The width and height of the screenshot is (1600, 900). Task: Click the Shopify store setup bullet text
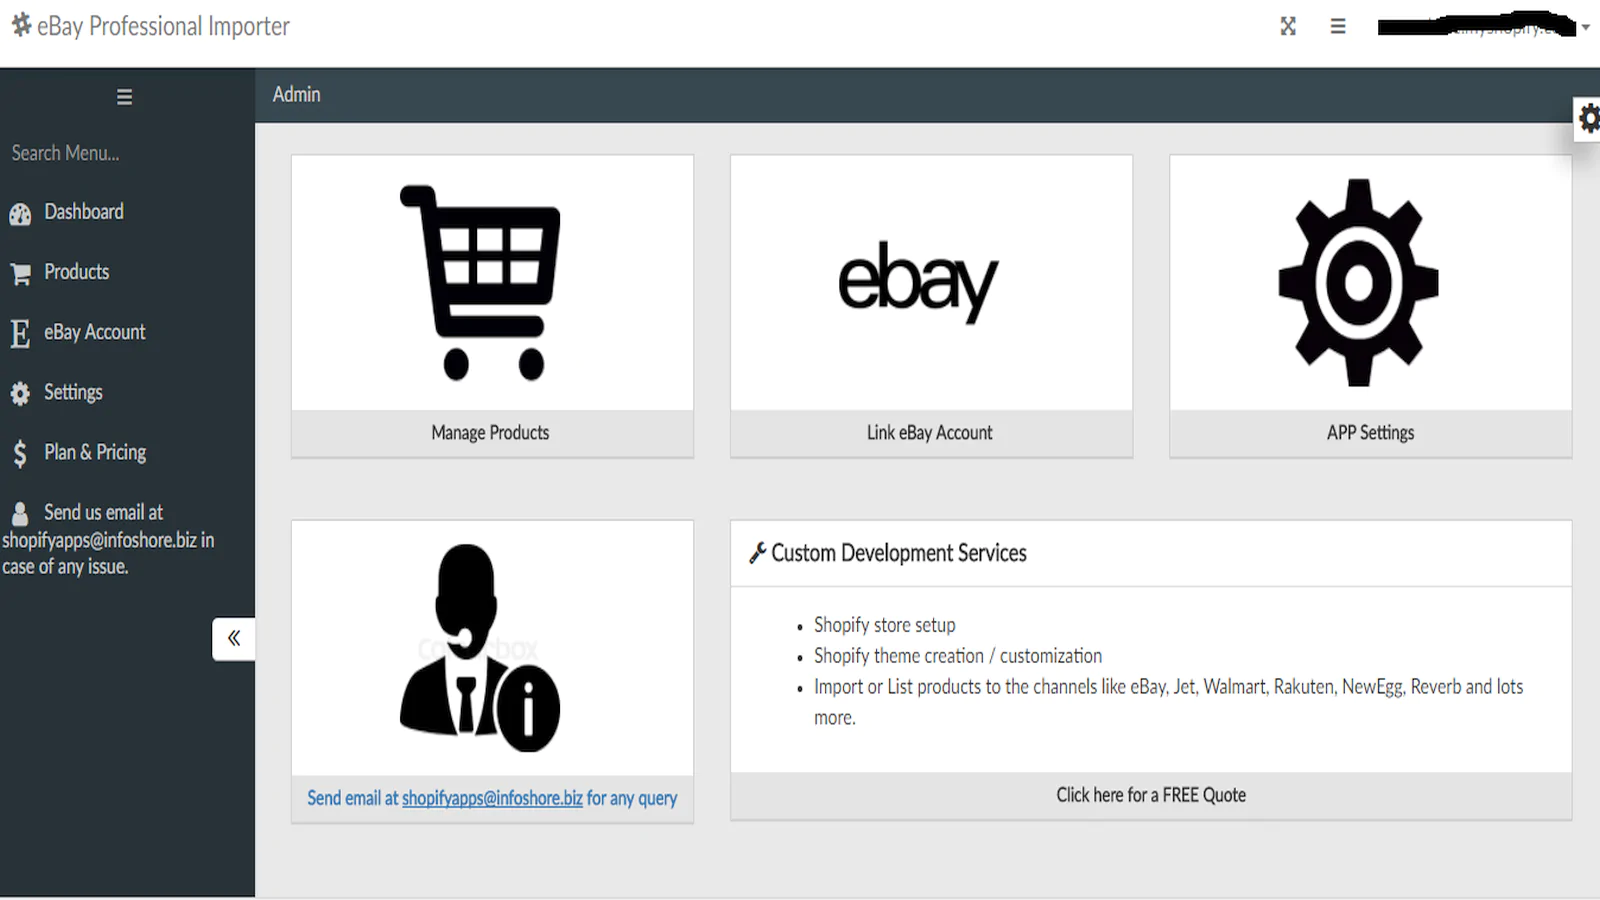[884, 625]
